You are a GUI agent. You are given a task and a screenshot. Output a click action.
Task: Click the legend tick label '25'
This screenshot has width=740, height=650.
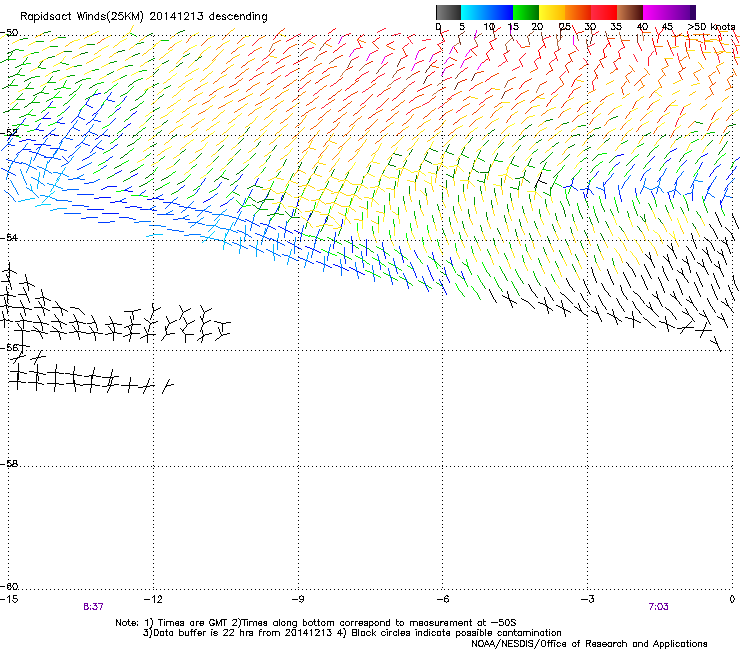coord(564,27)
